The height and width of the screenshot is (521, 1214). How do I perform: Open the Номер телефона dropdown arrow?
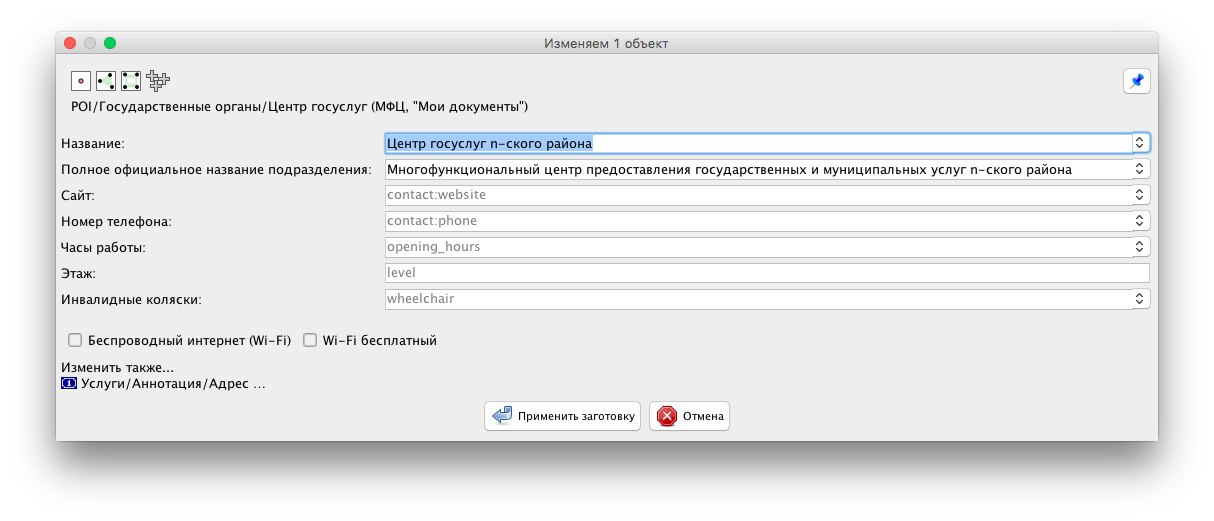click(1139, 220)
